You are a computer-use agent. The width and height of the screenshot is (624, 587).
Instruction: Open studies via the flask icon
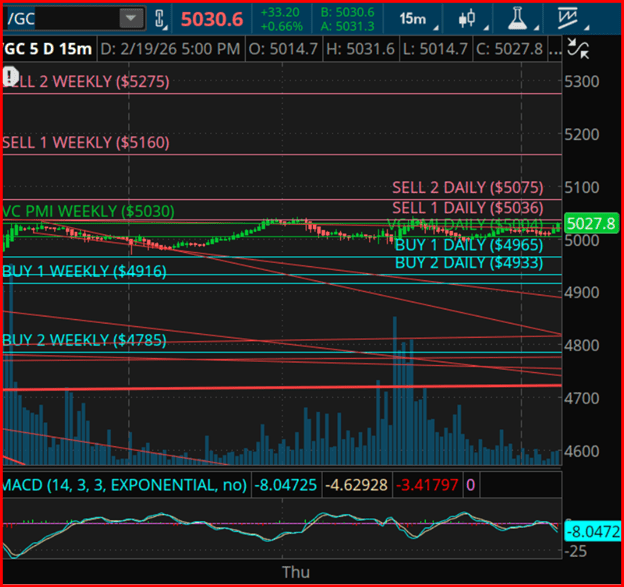pos(516,18)
